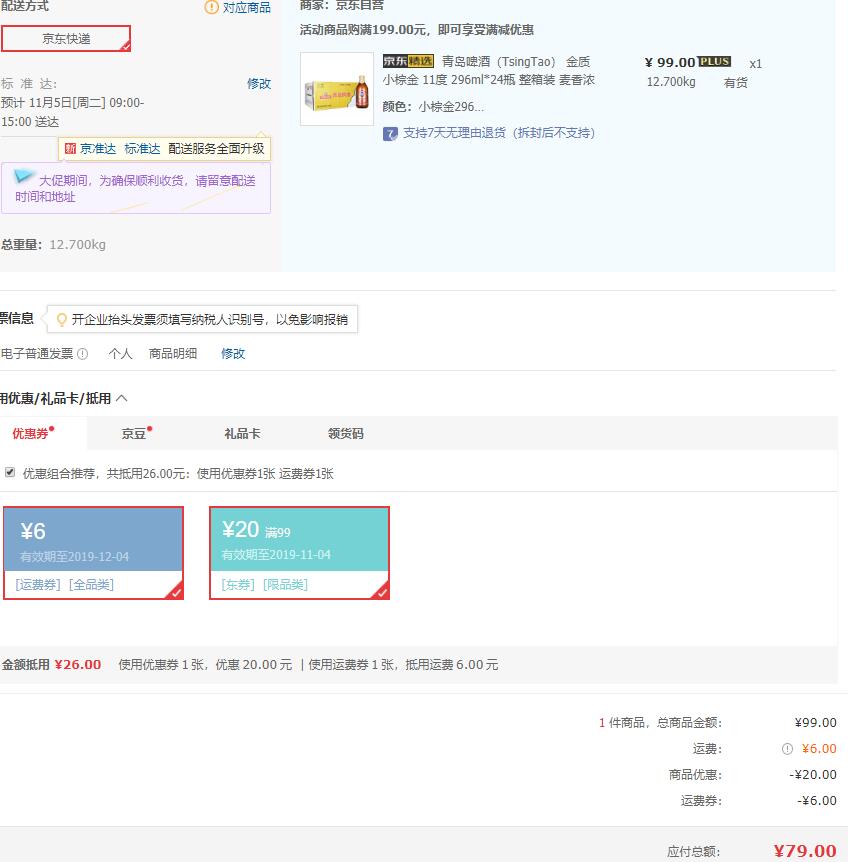Image resolution: width=848 pixels, height=862 pixels.
Task: Click the orange warning icon beside 对应商品
Action: (x=211, y=8)
